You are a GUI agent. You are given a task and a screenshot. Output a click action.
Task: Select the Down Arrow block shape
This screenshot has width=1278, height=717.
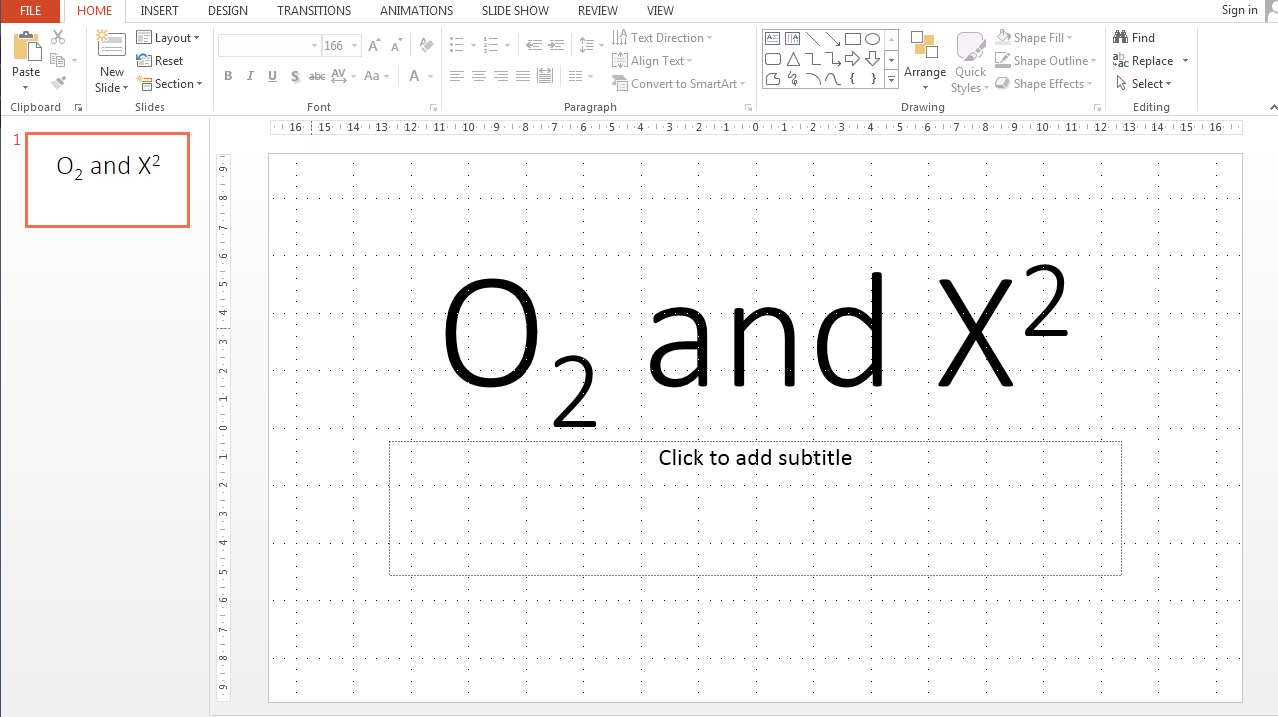coord(873,59)
